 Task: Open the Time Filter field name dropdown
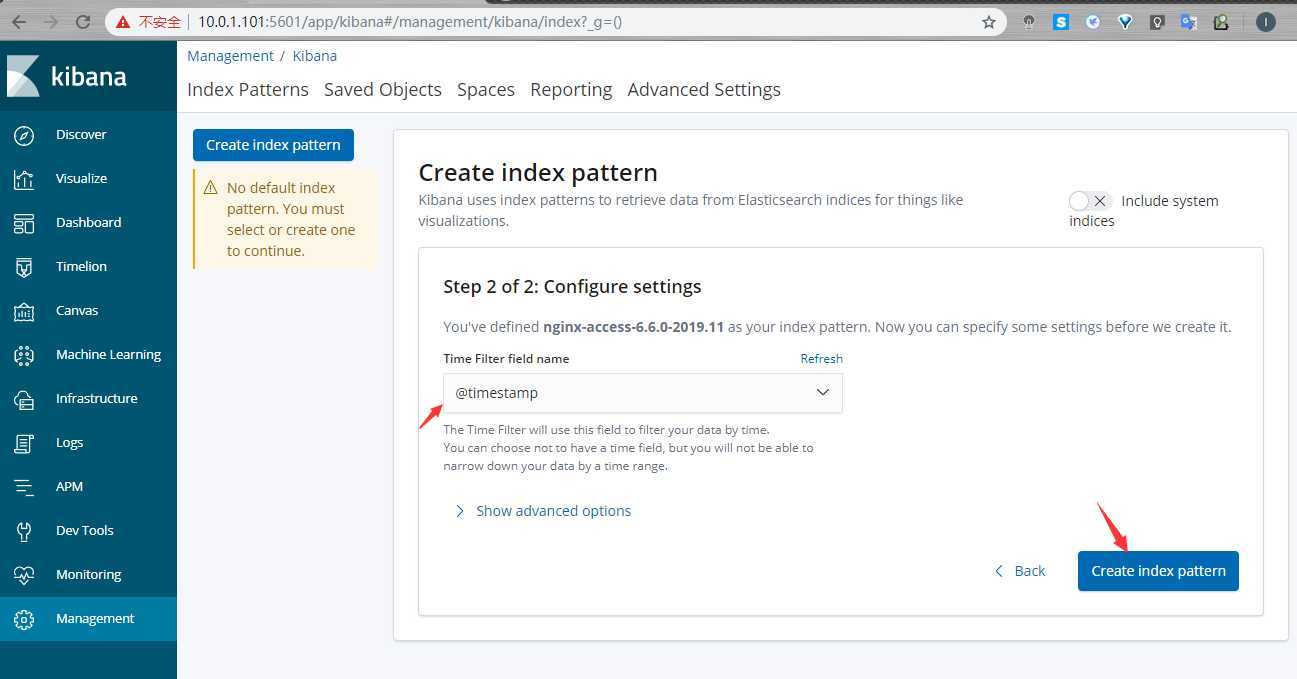pyautogui.click(x=643, y=393)
